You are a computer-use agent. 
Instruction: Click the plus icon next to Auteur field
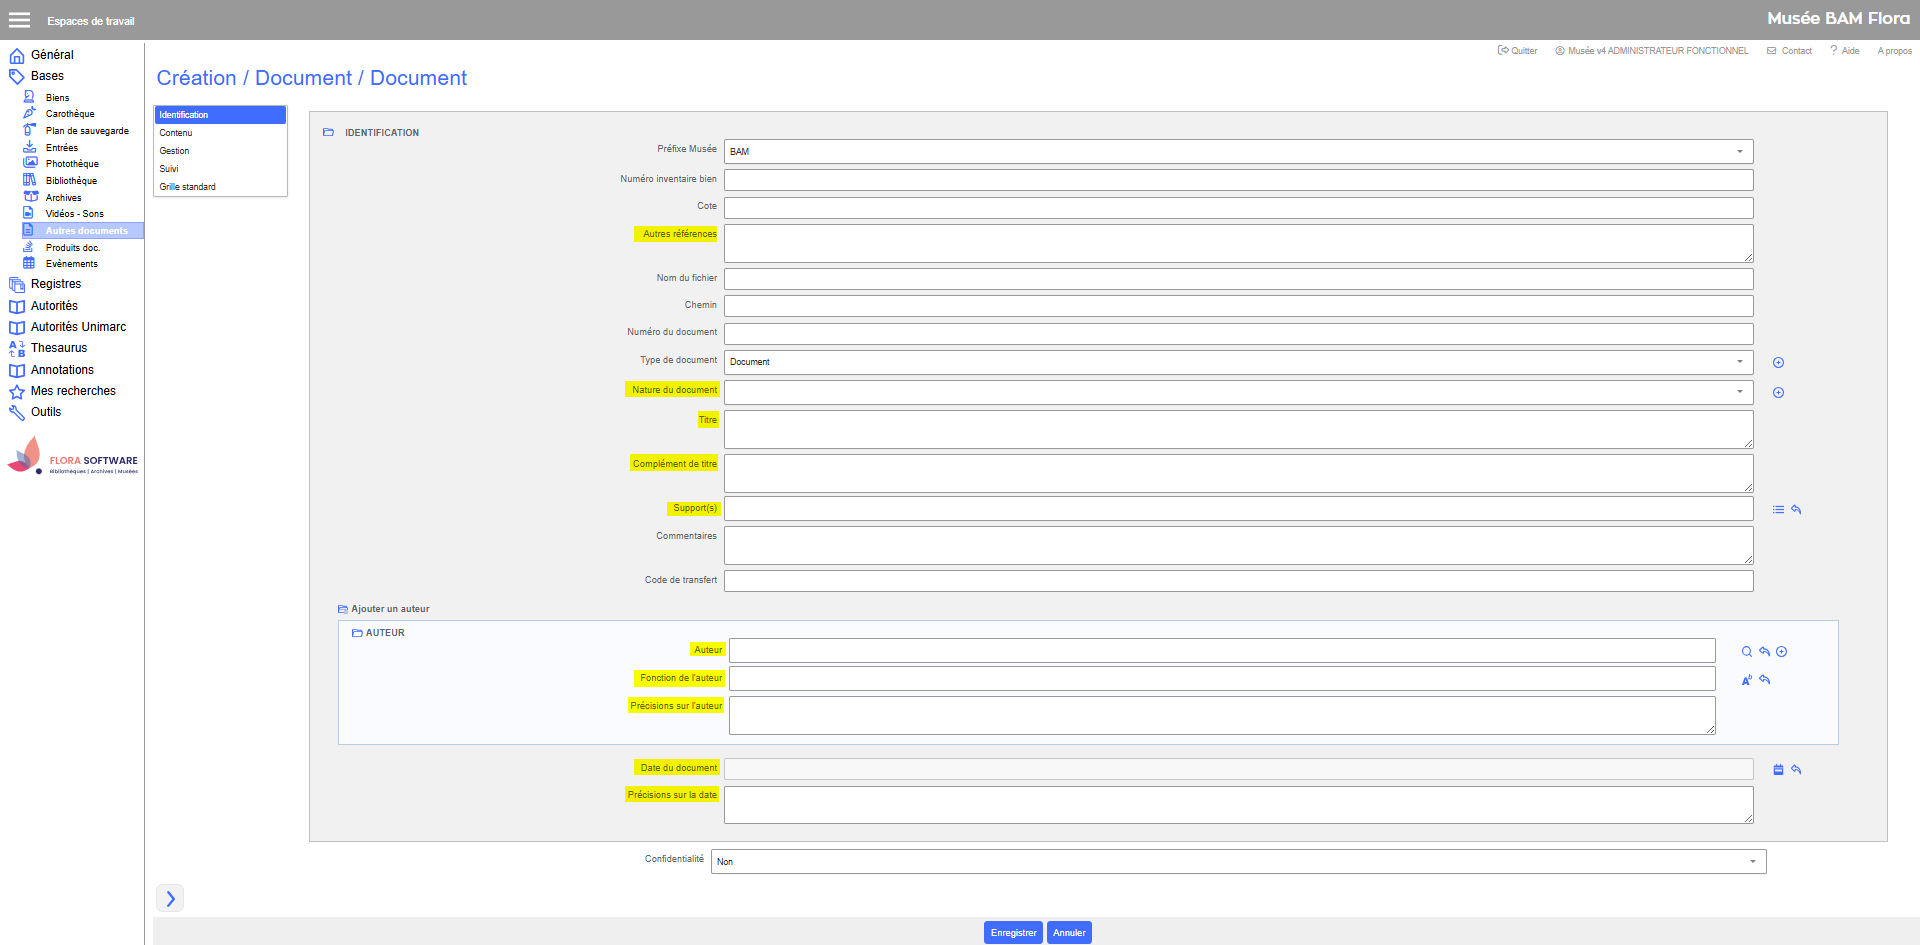(1782, 652)
